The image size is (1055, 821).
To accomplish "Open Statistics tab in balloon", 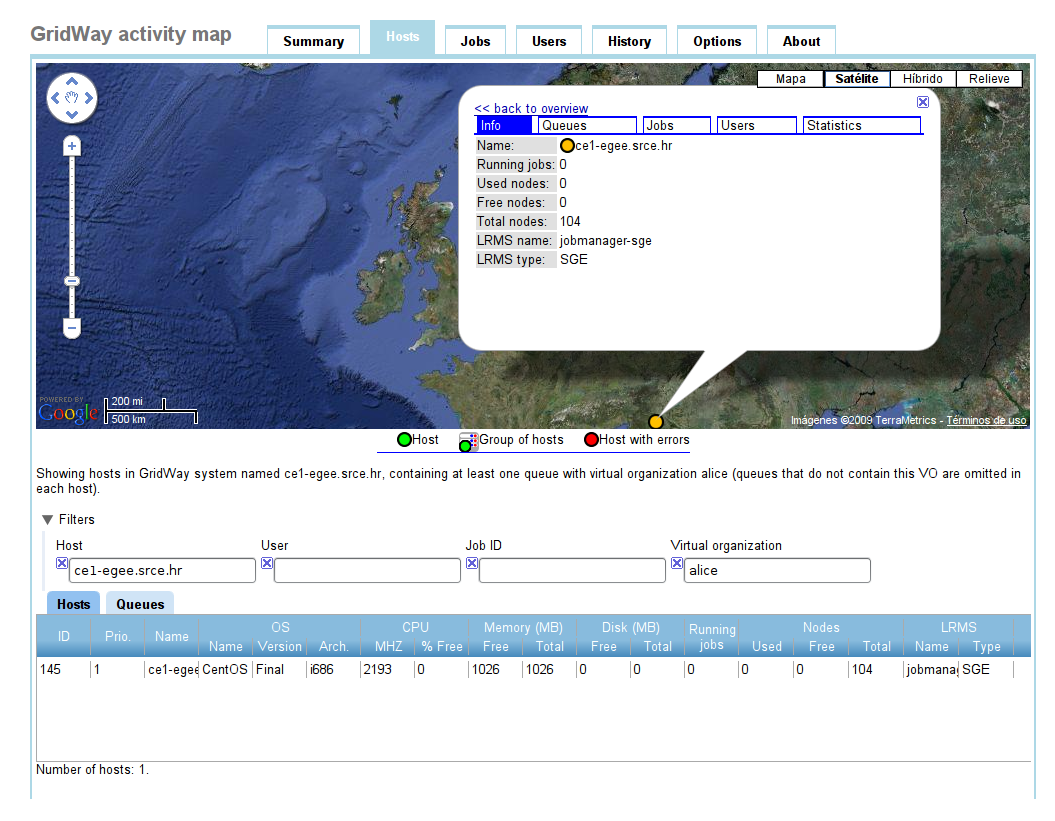I will point(861,125).
